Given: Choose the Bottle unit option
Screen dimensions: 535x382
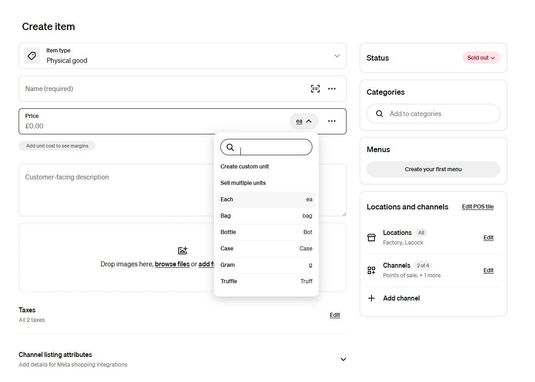Looking at the screenshot, I should click(266, 232).
